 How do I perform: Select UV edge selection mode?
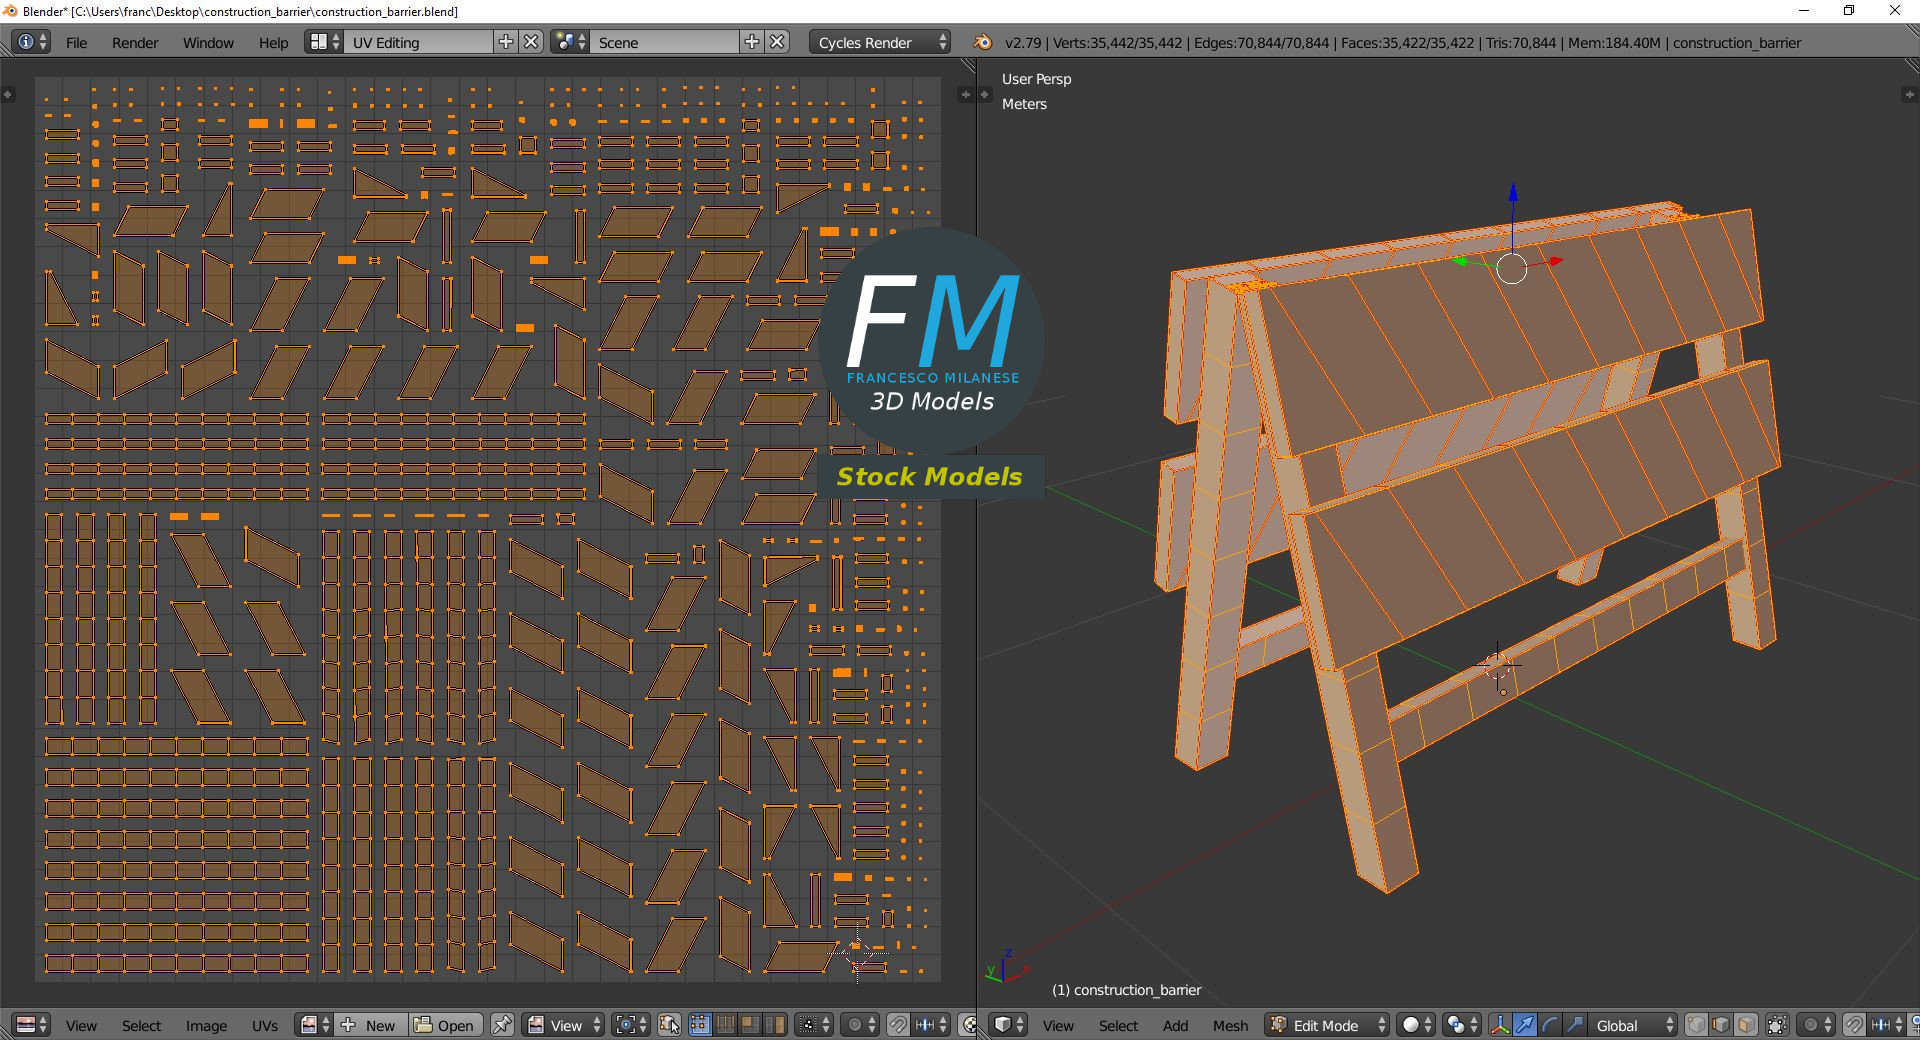tap(725, 1025)
